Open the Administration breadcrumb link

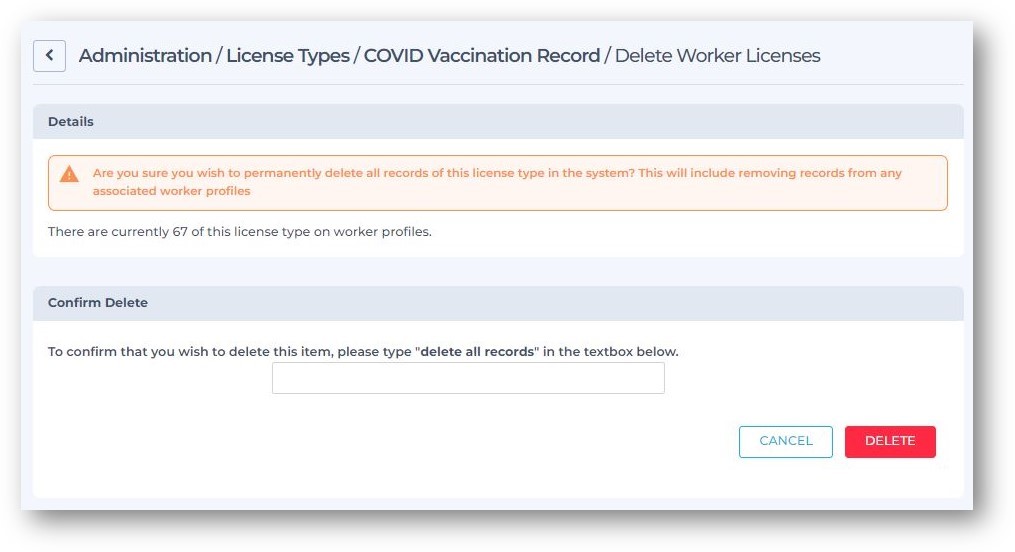click(x=146, y=56)
